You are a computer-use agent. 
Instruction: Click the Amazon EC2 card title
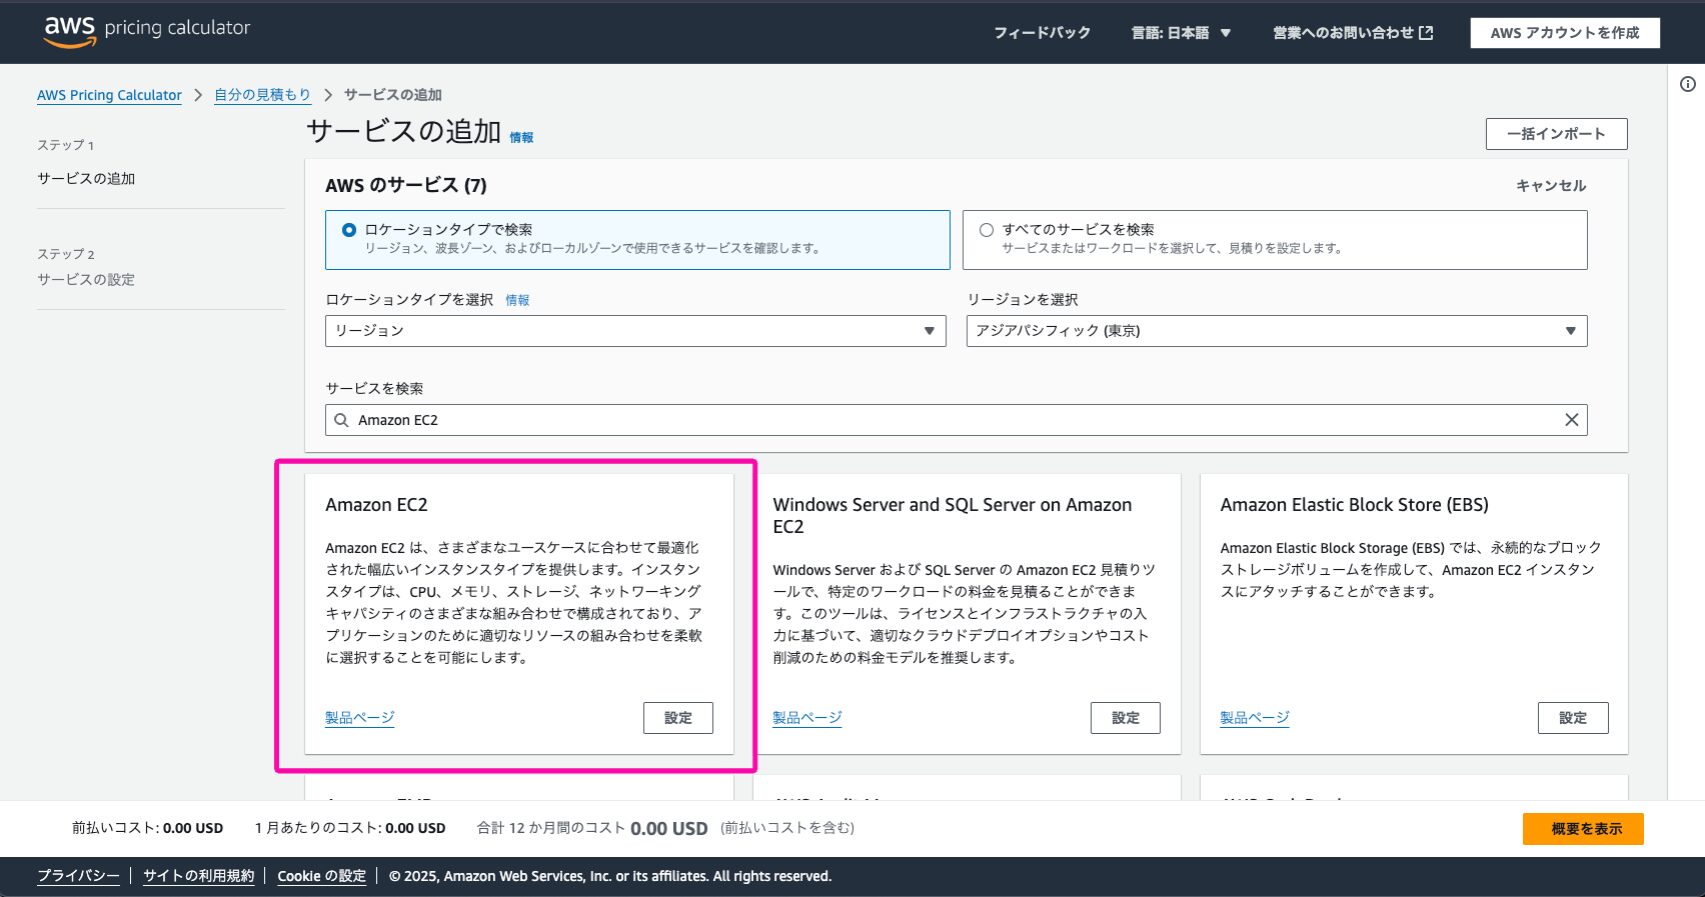pos(376,505)
